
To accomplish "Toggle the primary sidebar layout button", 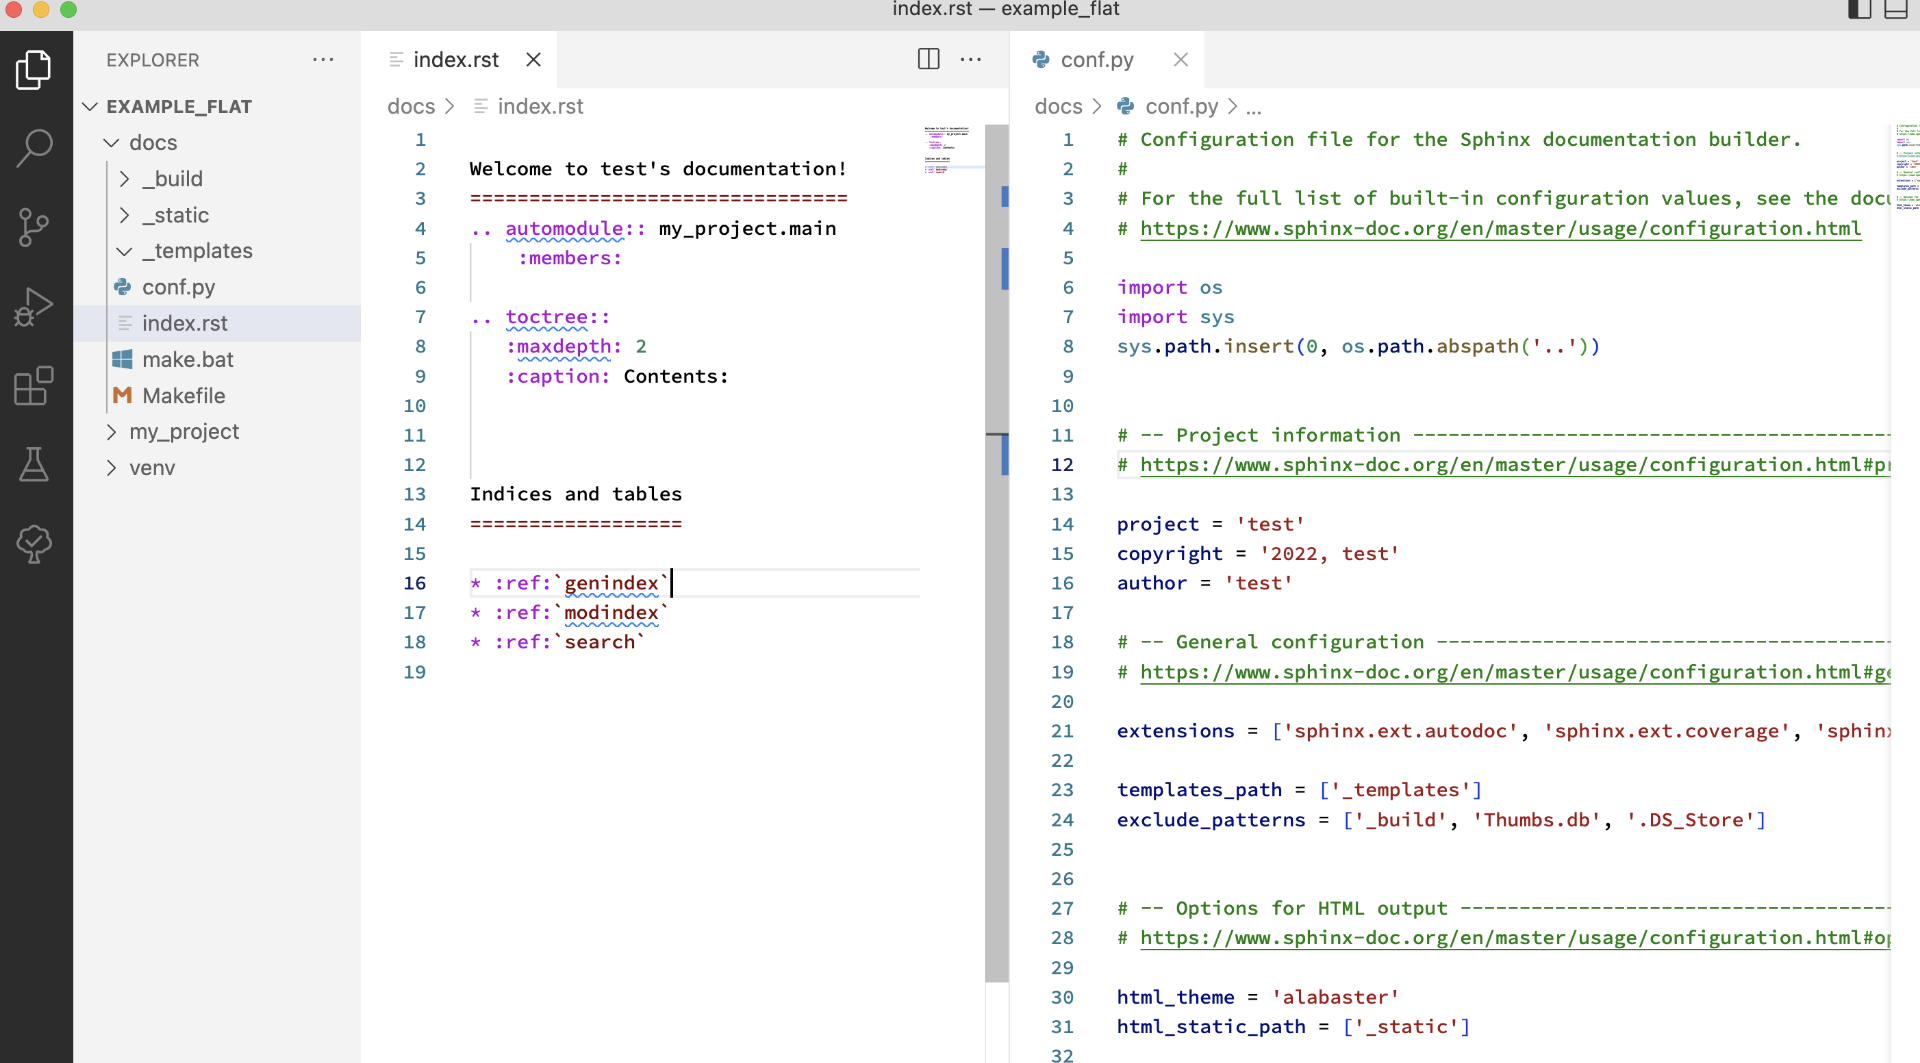I will 1859,10.
